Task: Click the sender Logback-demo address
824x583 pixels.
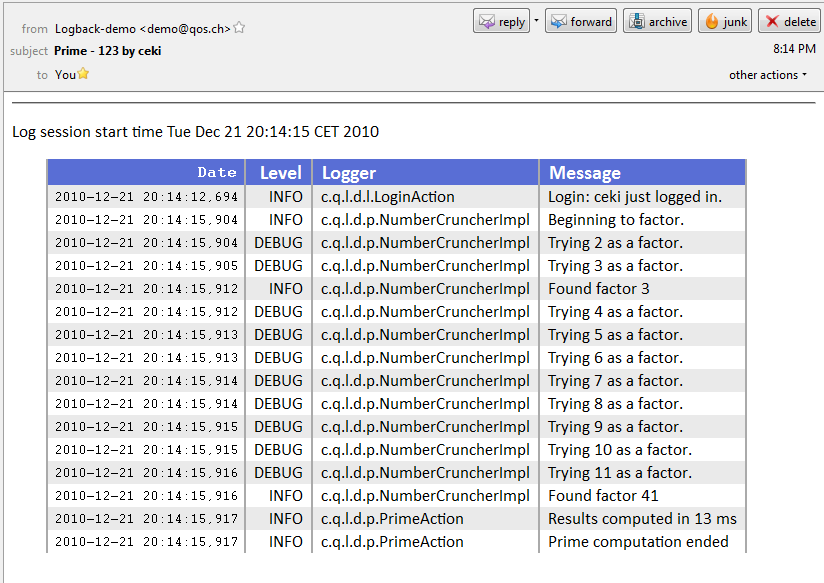Action: pos(142,29)
